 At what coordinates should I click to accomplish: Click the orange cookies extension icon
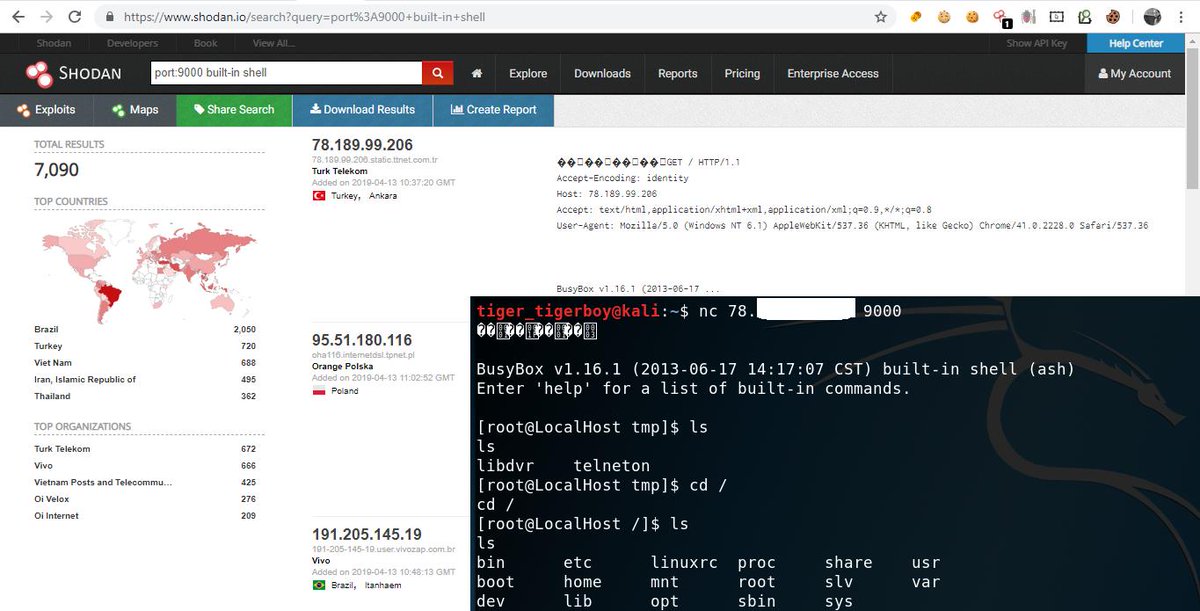coord(916,17)
